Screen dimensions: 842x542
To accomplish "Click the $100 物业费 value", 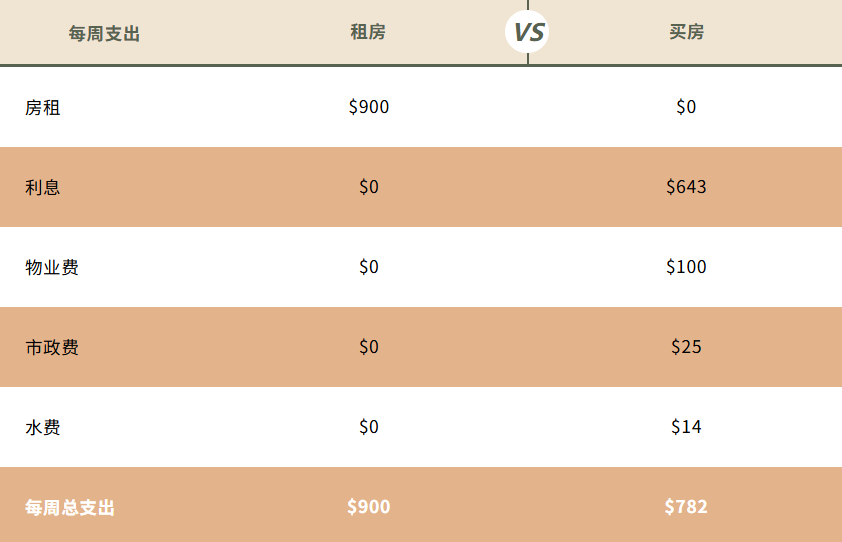I will click(686, 267).
